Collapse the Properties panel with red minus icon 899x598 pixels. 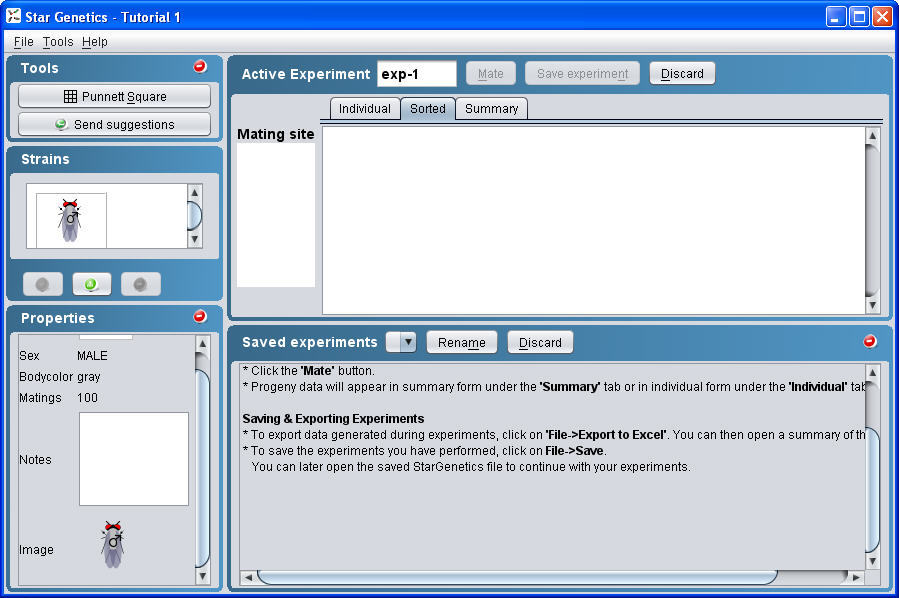click(x=200, y=316)
